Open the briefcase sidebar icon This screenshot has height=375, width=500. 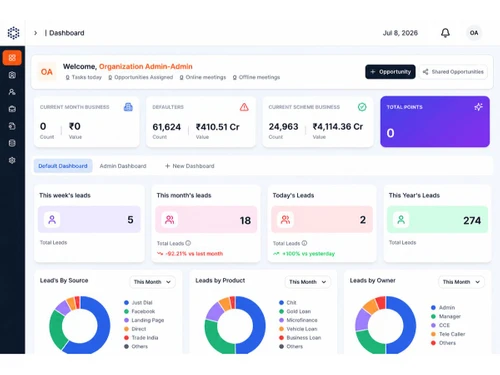[x=12, y=109]
